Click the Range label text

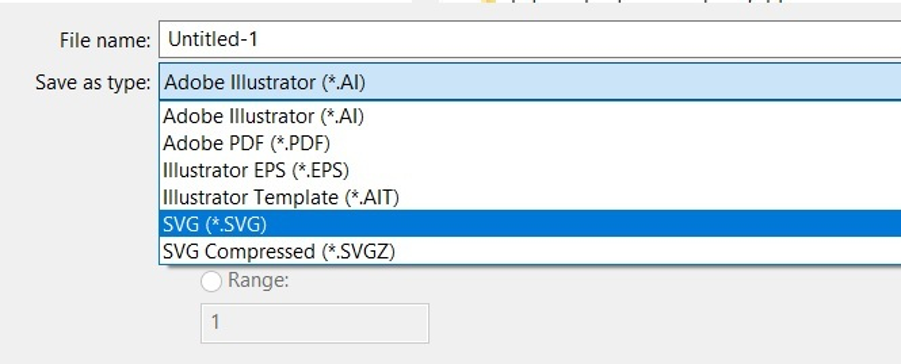point(258,281)
